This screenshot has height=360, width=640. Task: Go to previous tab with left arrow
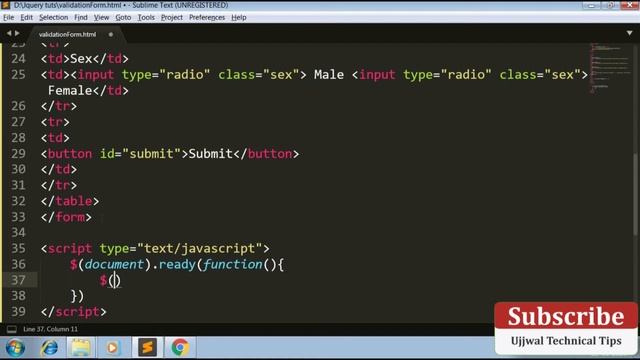pos(9,33)
